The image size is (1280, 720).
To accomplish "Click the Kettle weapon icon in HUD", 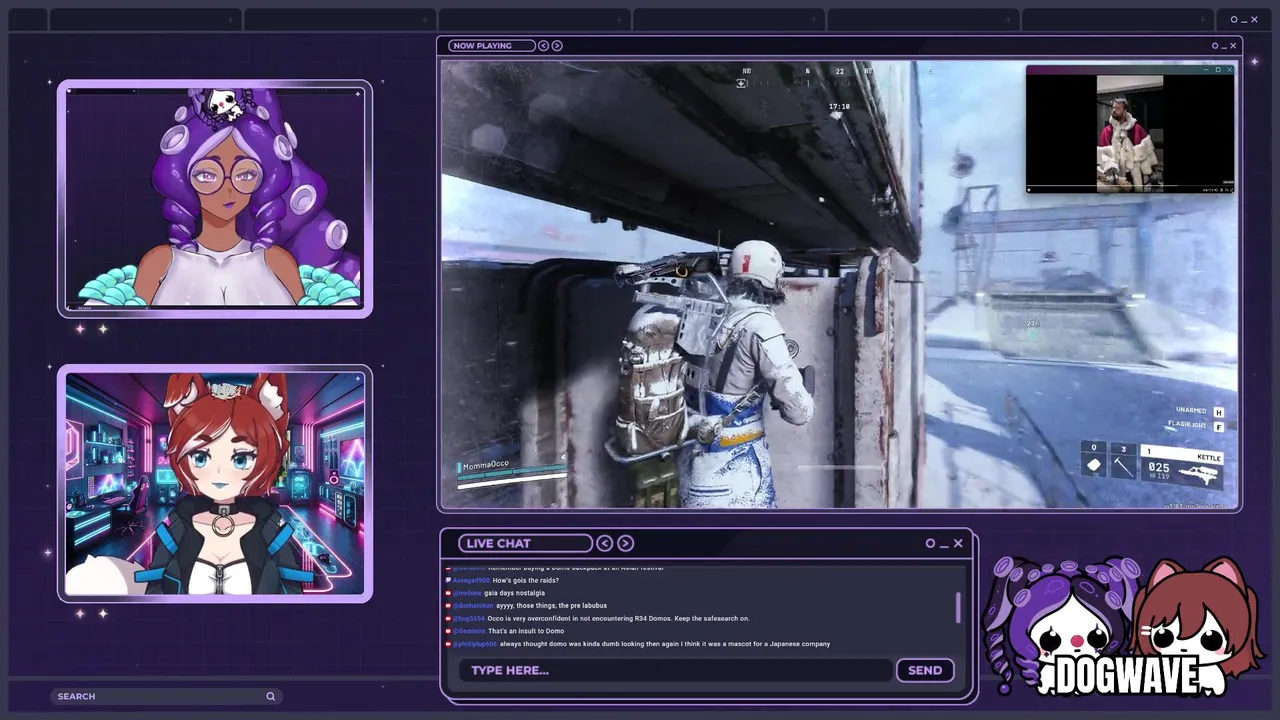I will click(1198, 475).
